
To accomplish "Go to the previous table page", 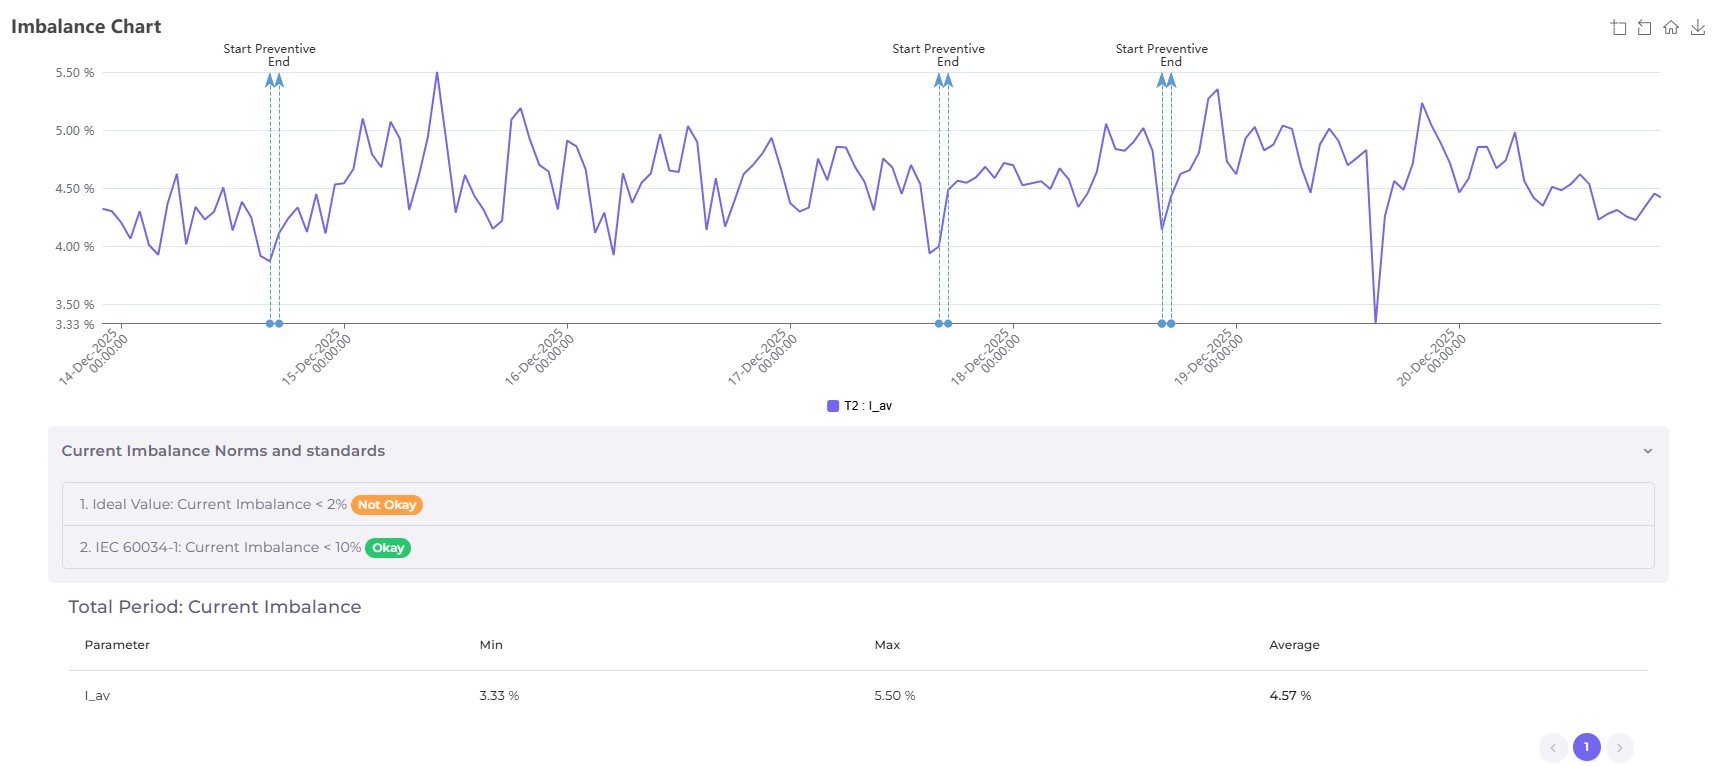I will click(x=1553, y=747).
